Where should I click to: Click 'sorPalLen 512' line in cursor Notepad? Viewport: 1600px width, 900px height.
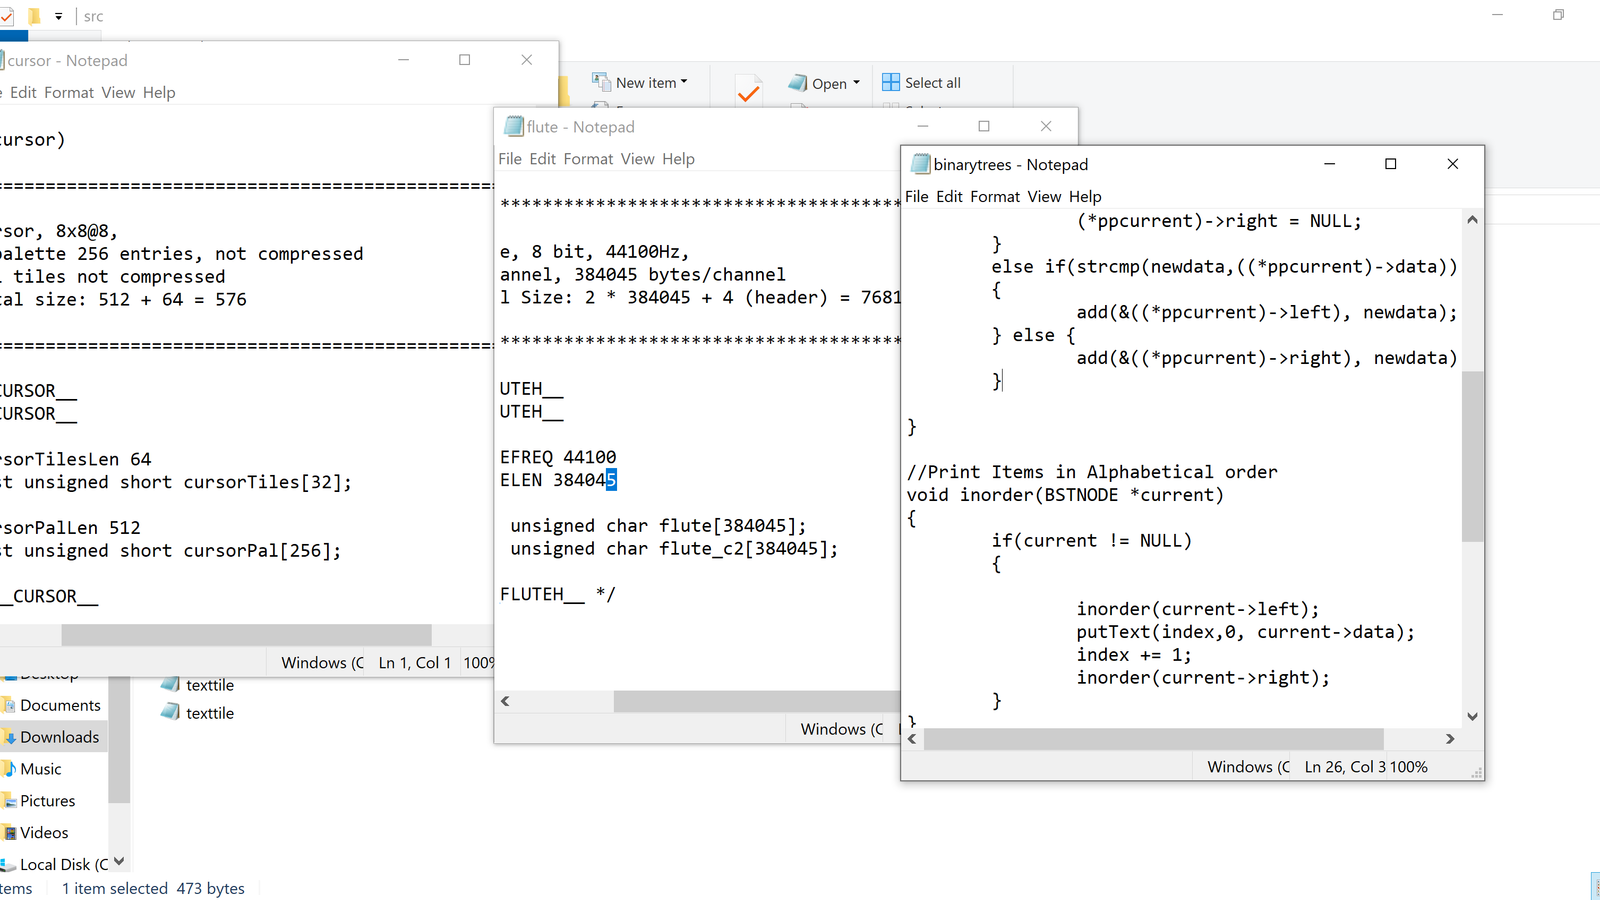tap(70, 528)
